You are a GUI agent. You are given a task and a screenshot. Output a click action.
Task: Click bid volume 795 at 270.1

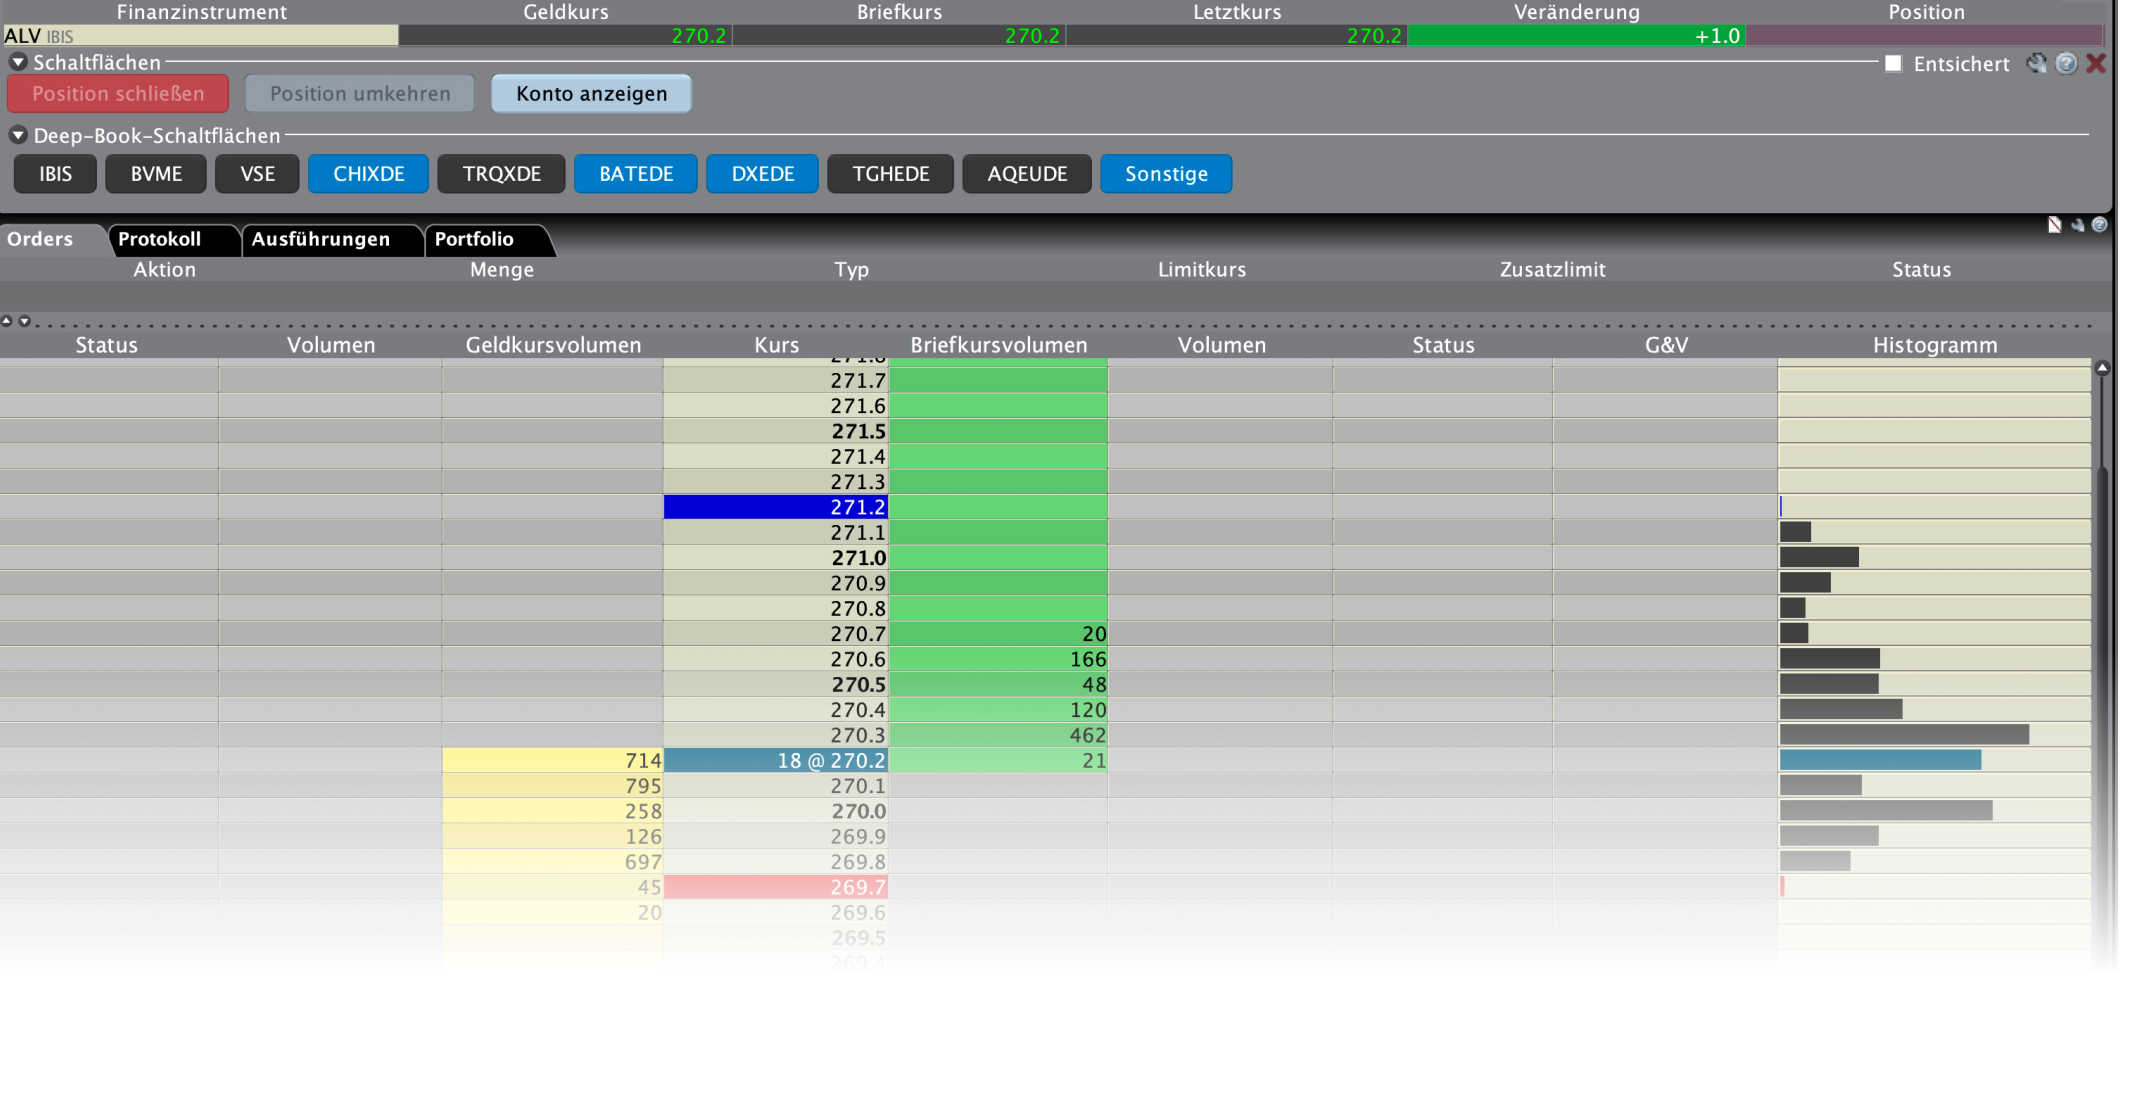pos(553,786)
